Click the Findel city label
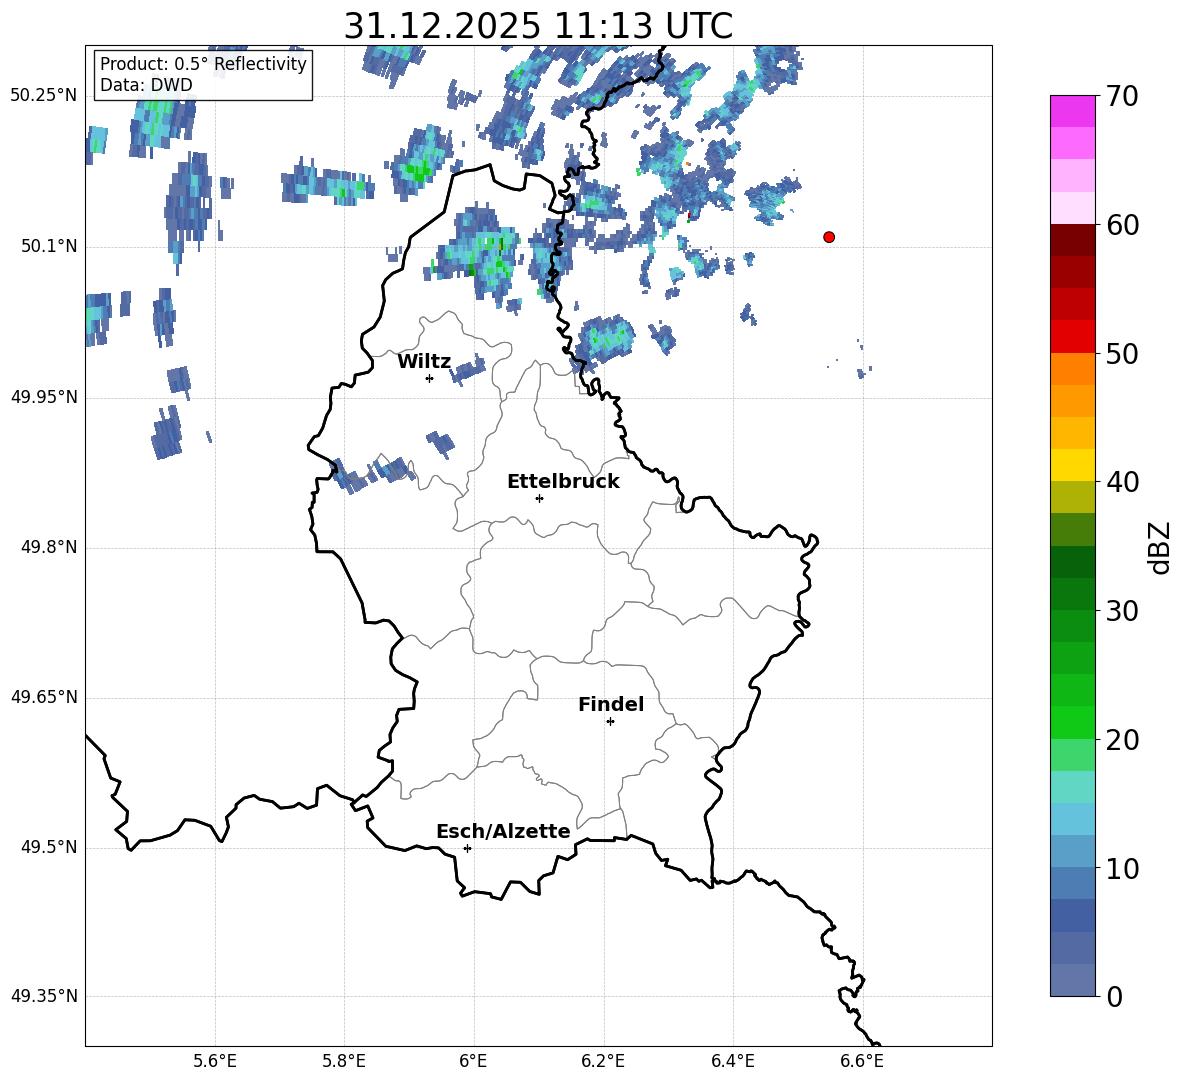Viewport: 1184px width, 1081px height. (611, 705)
